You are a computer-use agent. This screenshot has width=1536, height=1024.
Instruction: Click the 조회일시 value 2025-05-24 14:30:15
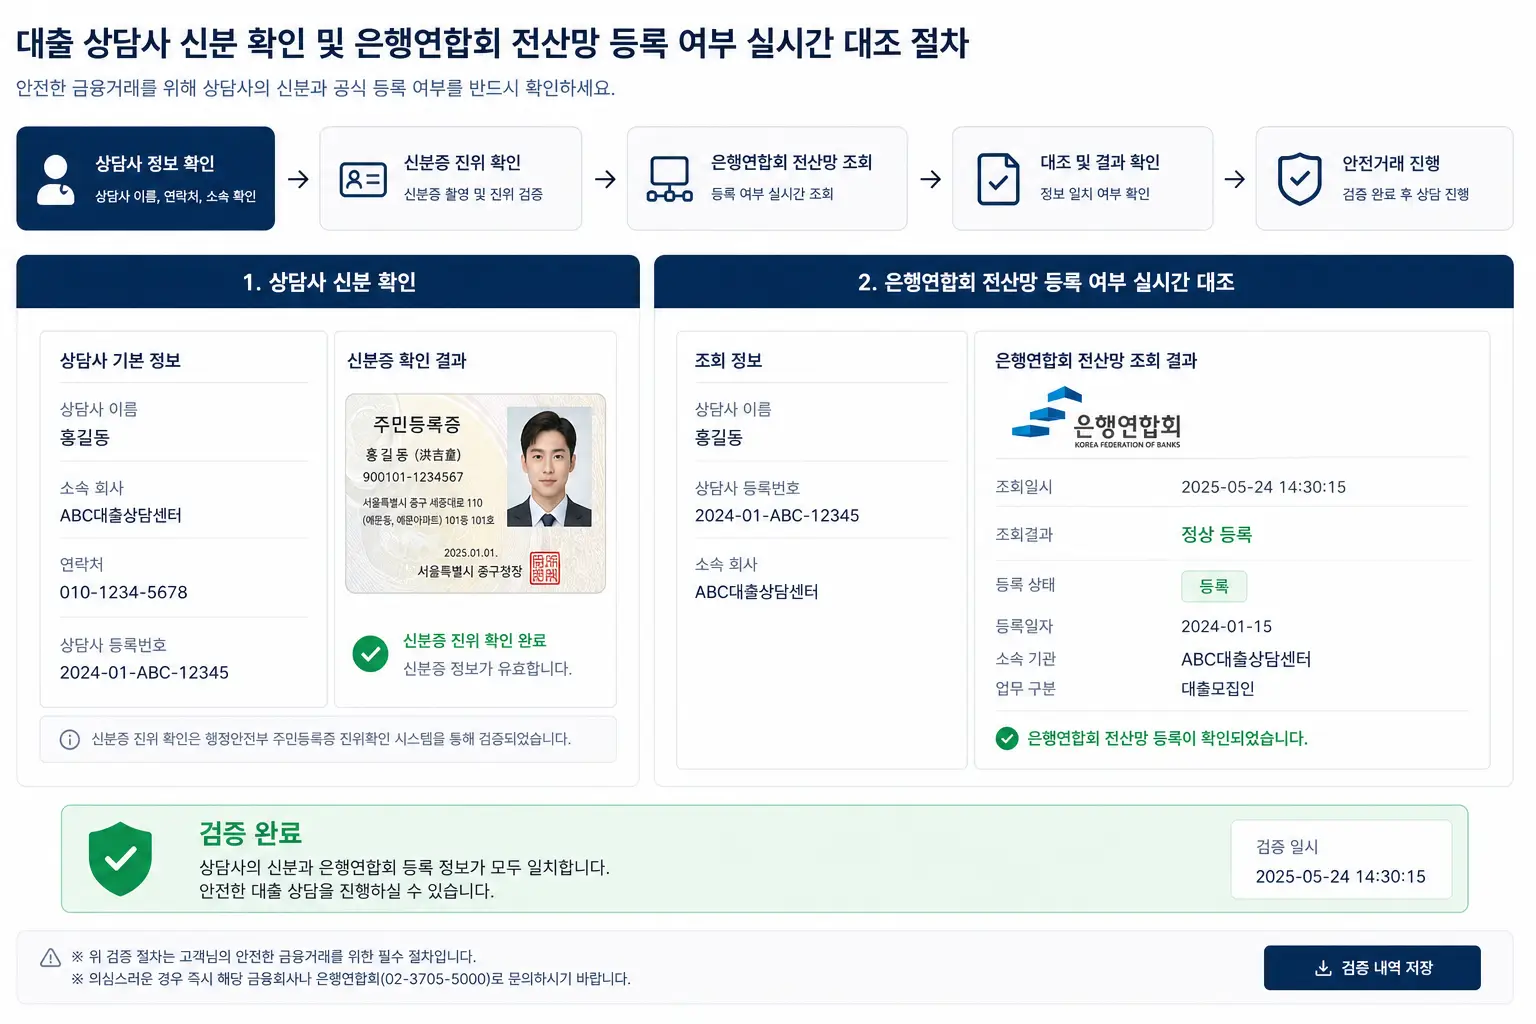1263,487
